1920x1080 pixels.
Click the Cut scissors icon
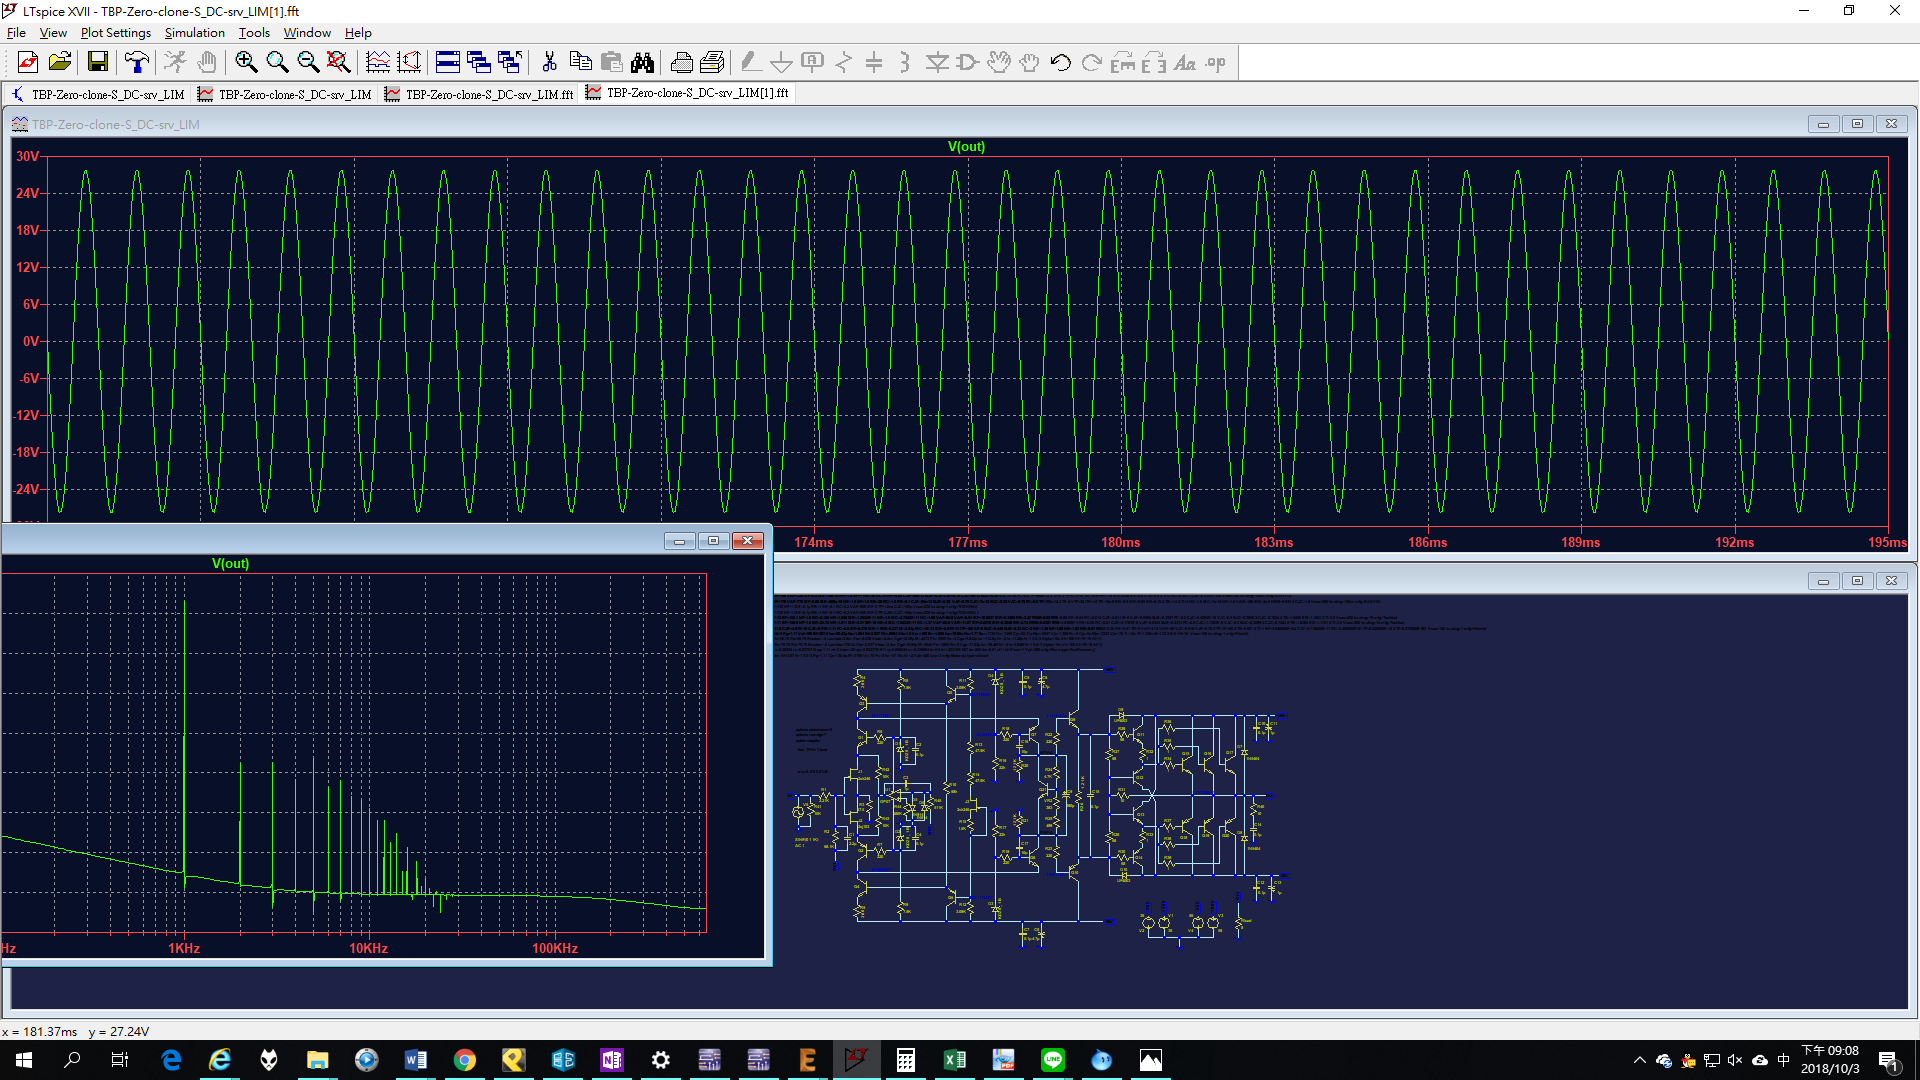pos(549,62)
